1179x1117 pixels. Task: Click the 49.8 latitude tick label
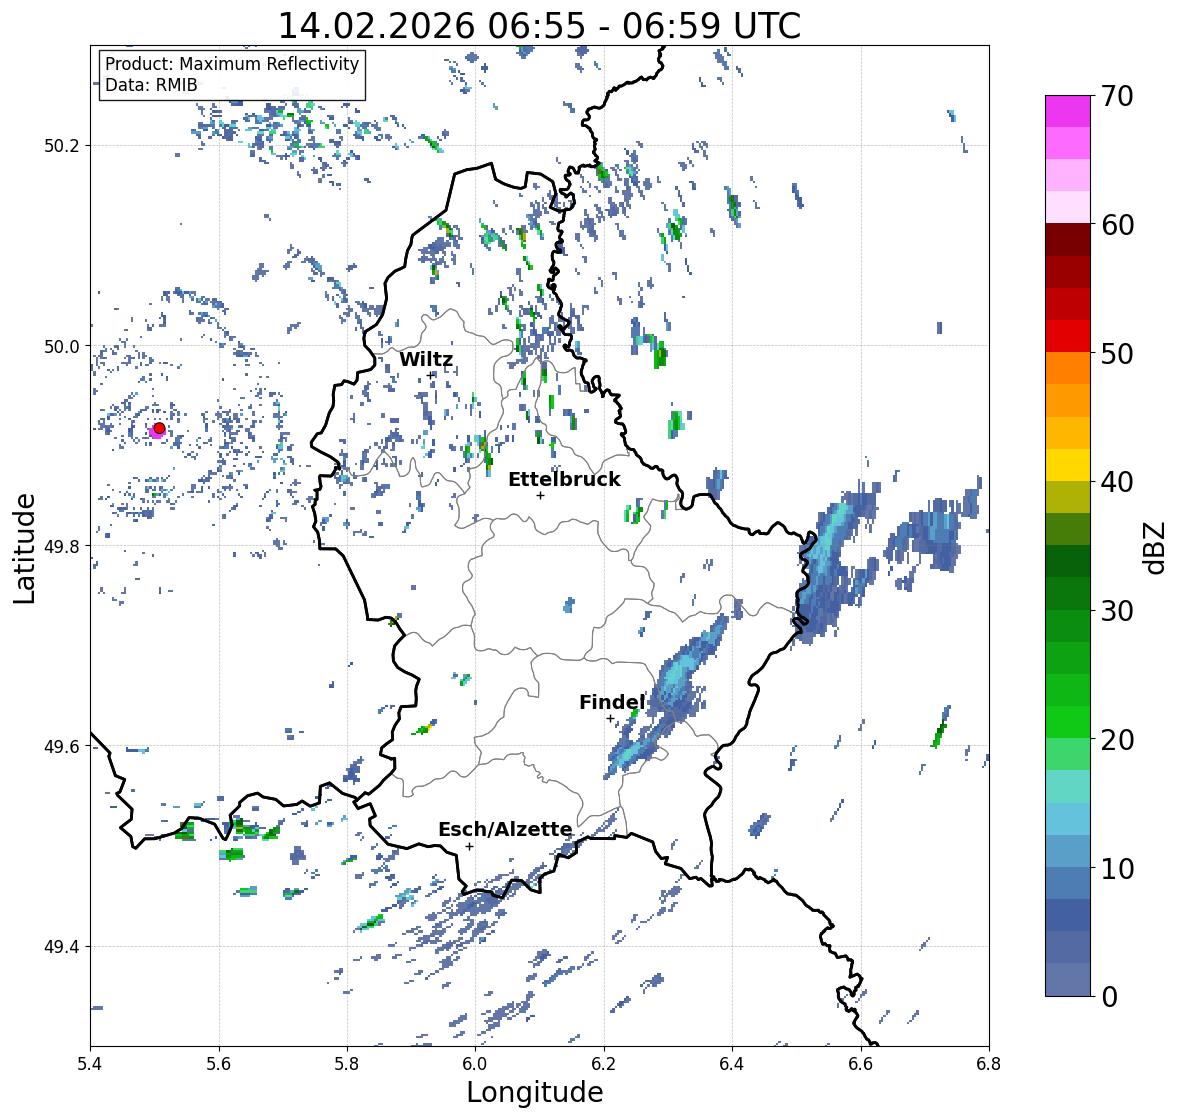tap(62, 546)
